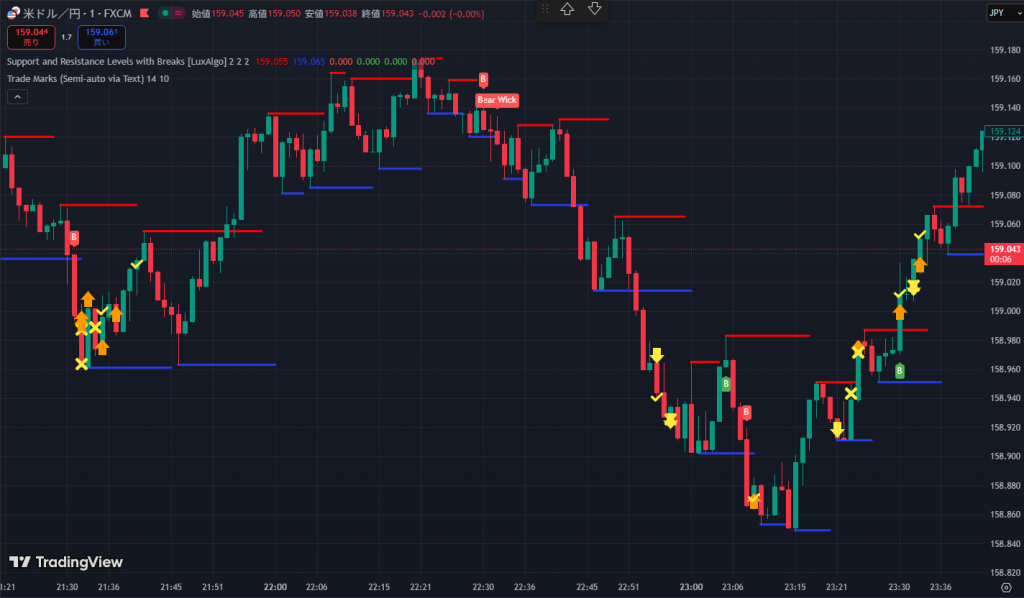Image resolution: width=1024 pixels, height=598 pixels.
Task: Select red B marker above Bear Wick label
Action: pos(484,79)
